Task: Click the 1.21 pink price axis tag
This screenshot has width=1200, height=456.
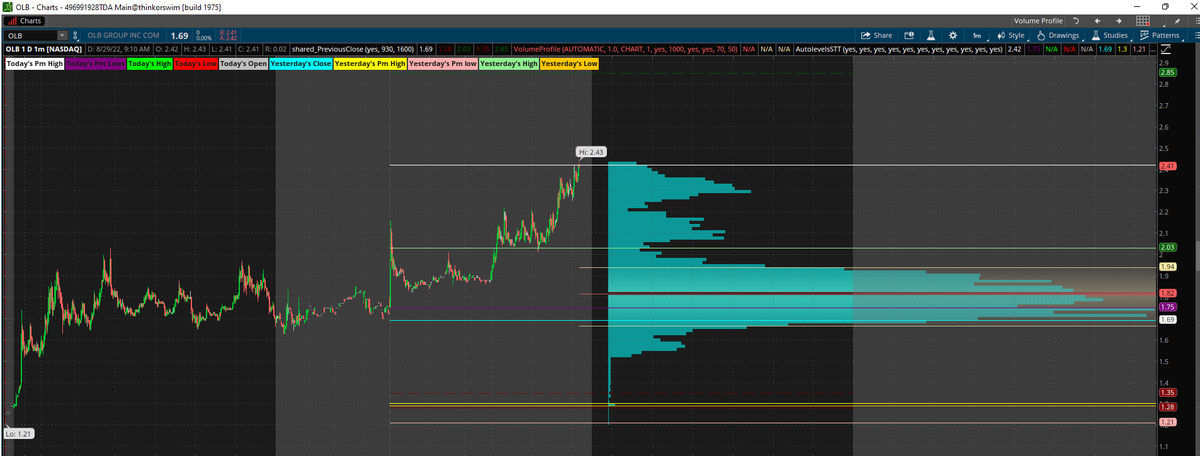Action: point(1166,422)
